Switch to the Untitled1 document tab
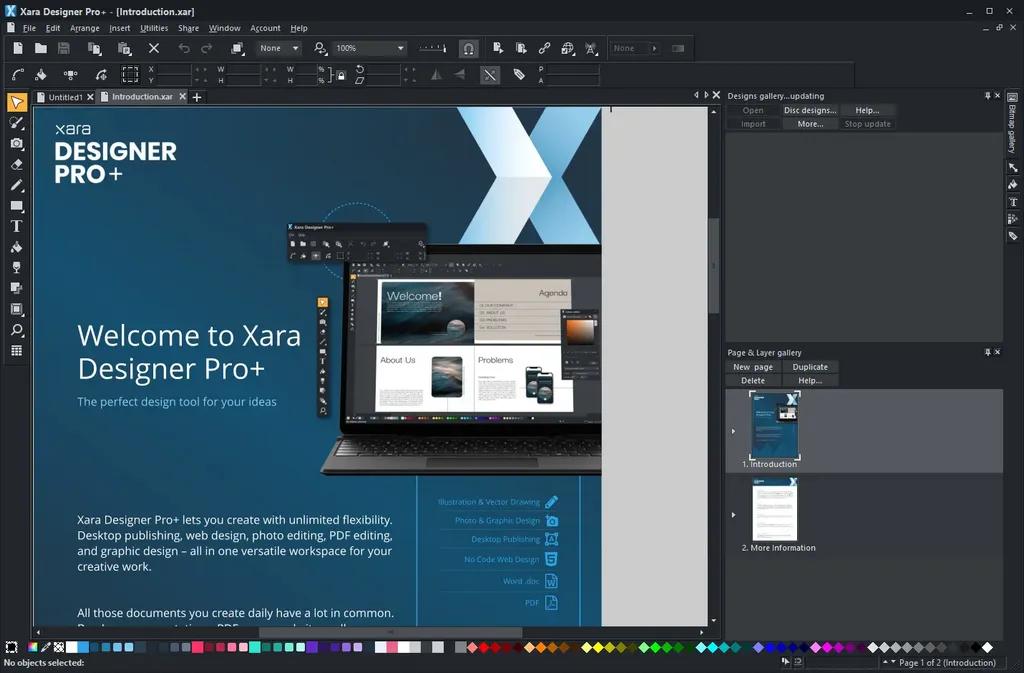Screen dimensions: 1024x673 coord(65,97)
